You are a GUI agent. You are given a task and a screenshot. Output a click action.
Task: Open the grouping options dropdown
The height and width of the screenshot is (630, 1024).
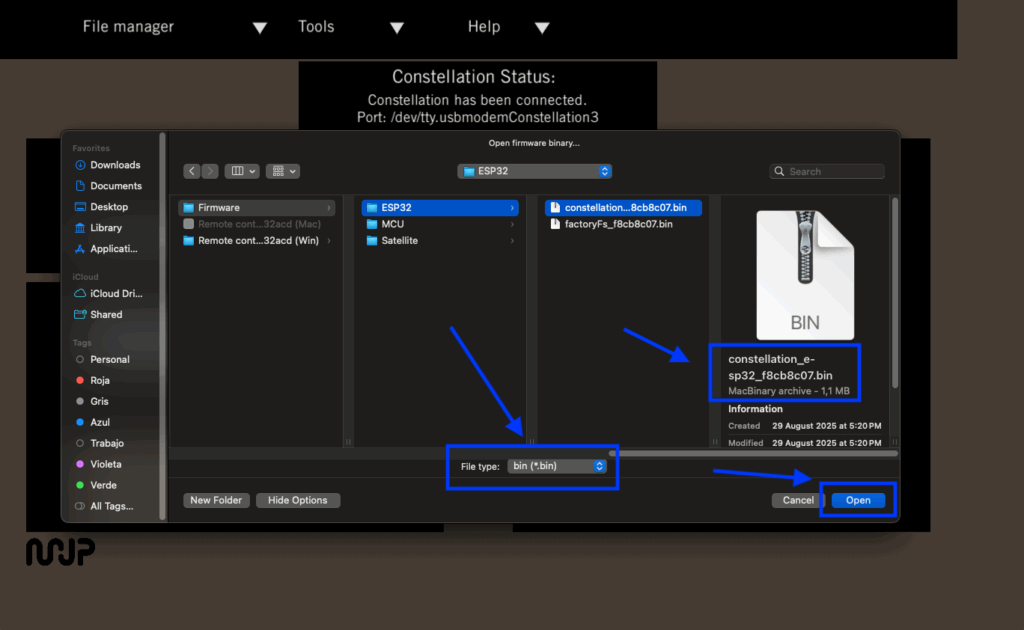click(x=285, y=171)
